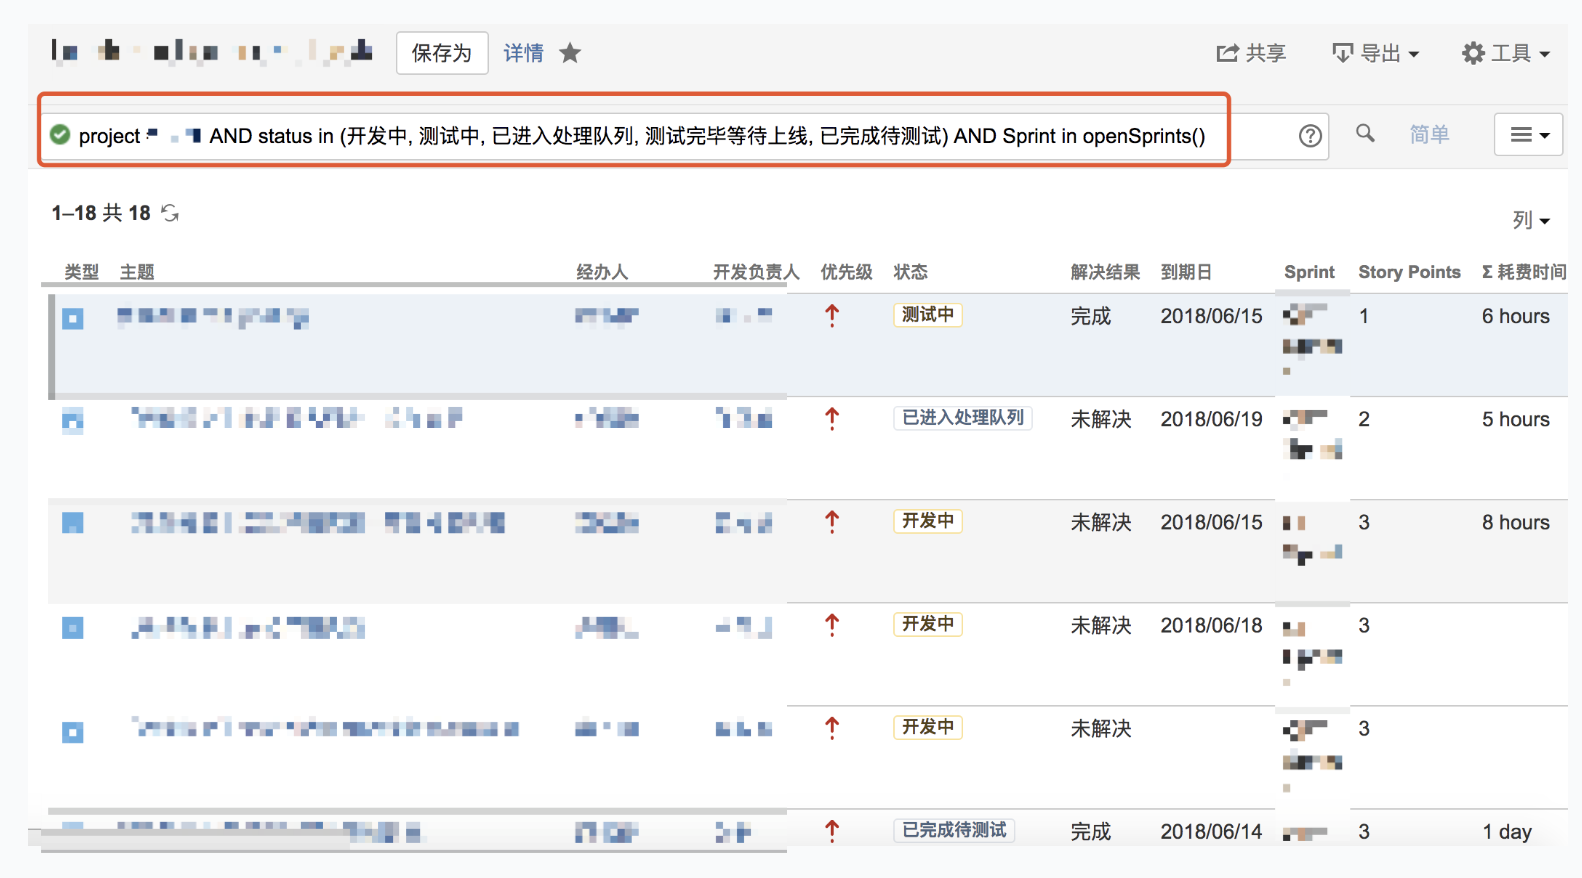Click the 1–18 共 18 results count
Image resolution: width=1582 pixels, height=878 pixels.
(x=101, y=213)
